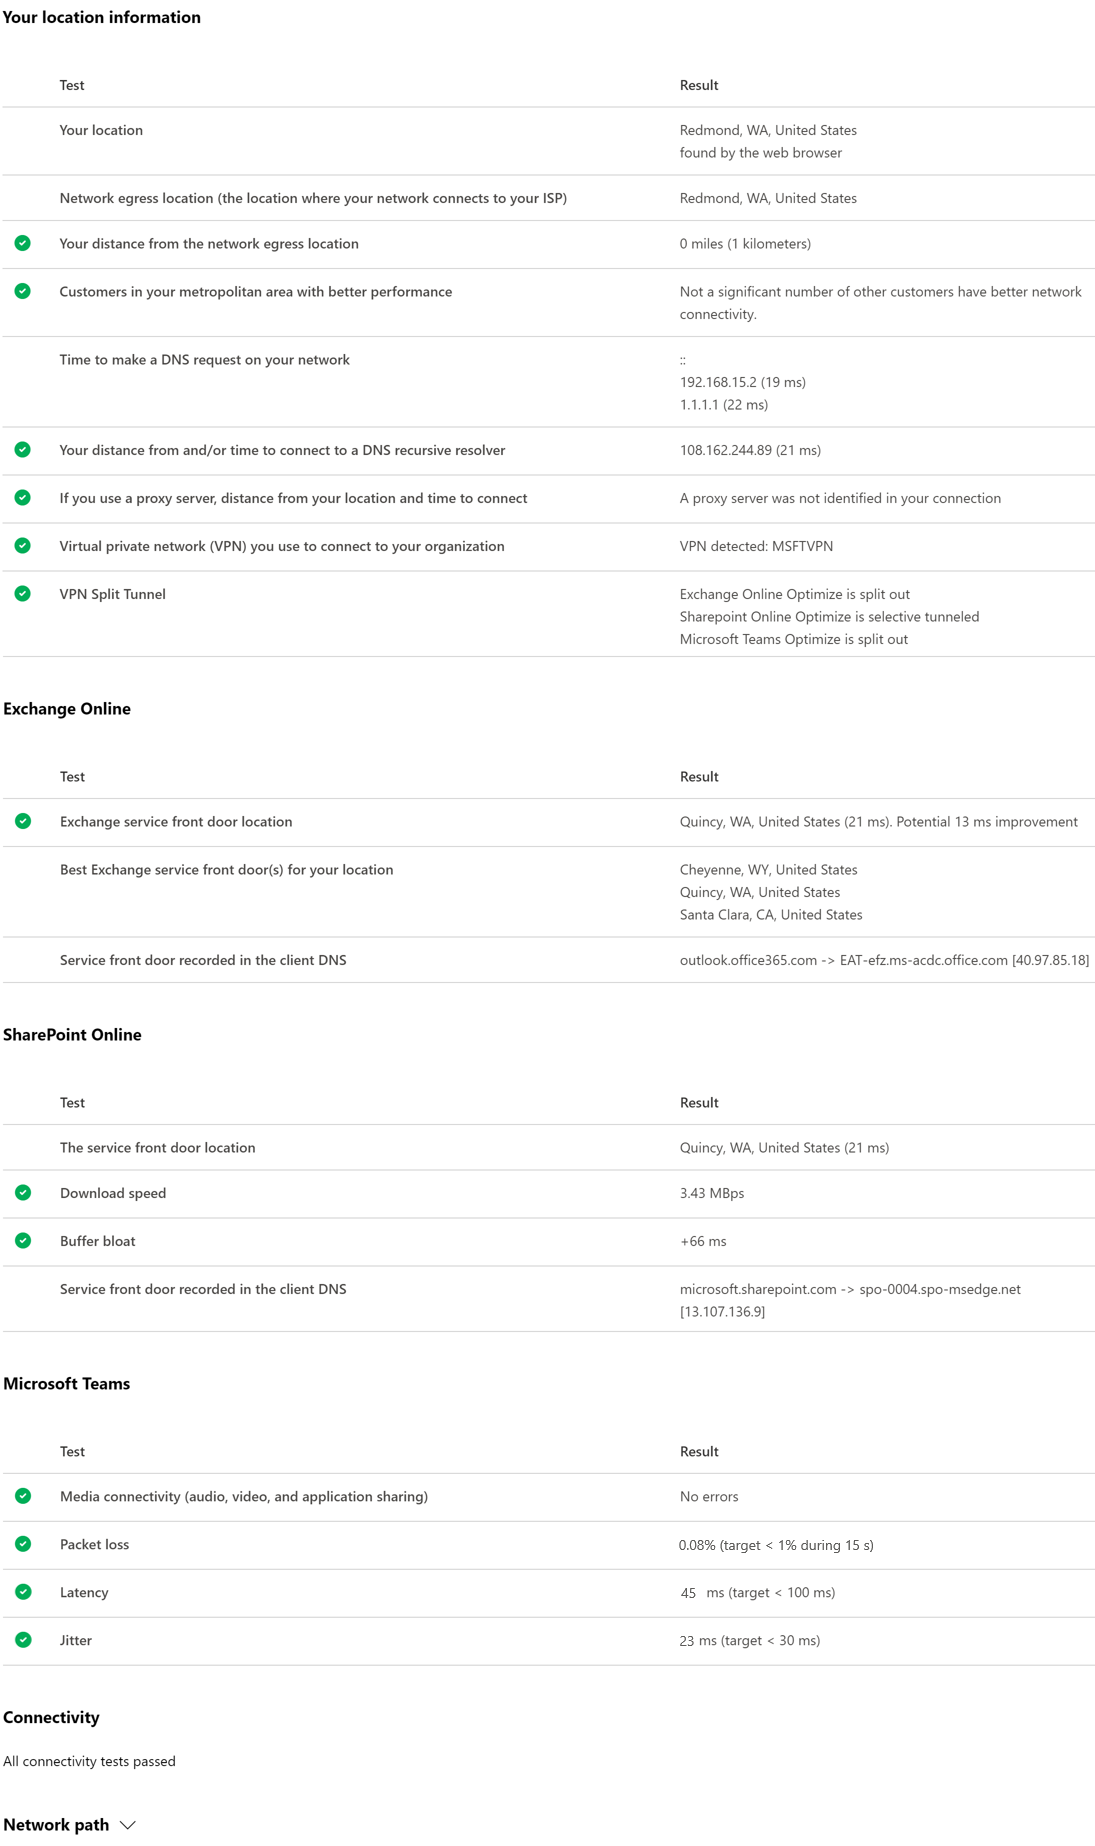The width and height of the screenshot is (1095, 1846).
Task: Click the outlook.office365.com DNS record text
Action: [884, 960]
